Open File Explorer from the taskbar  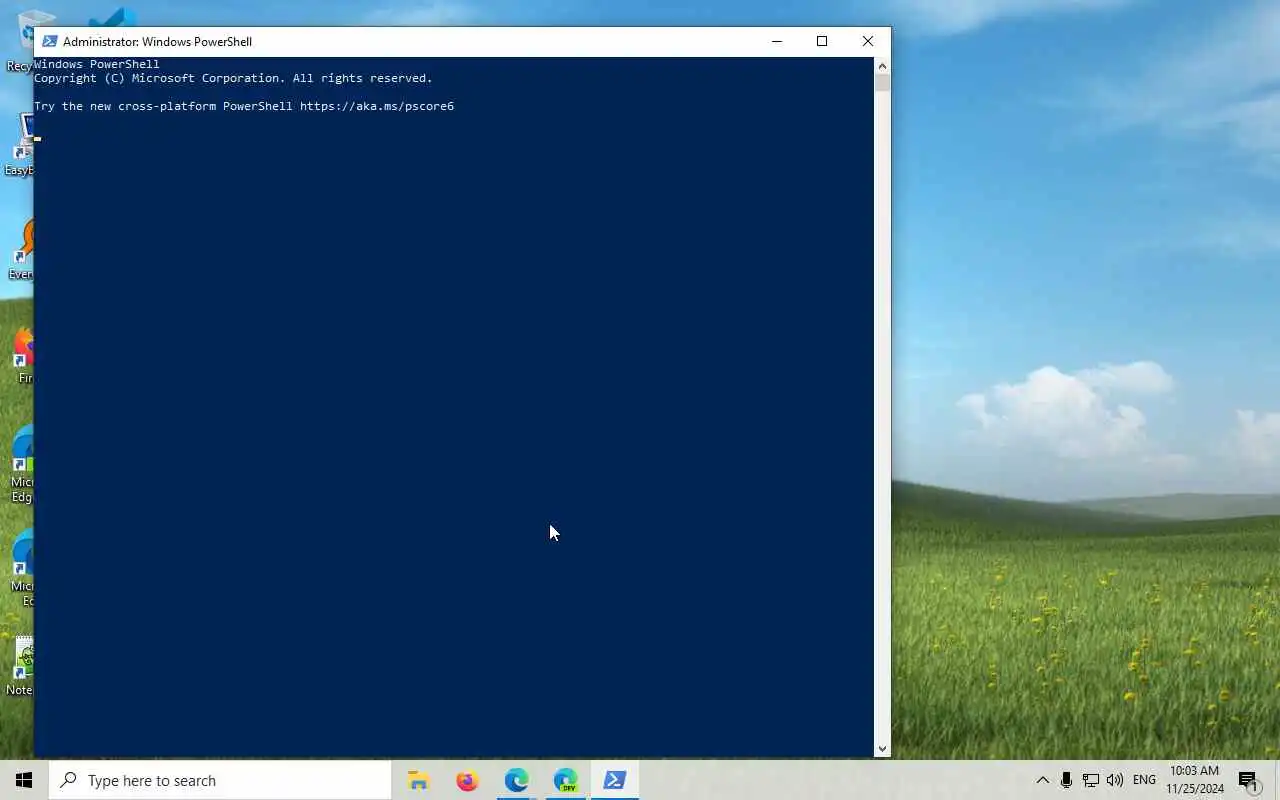tap(418, 780)
